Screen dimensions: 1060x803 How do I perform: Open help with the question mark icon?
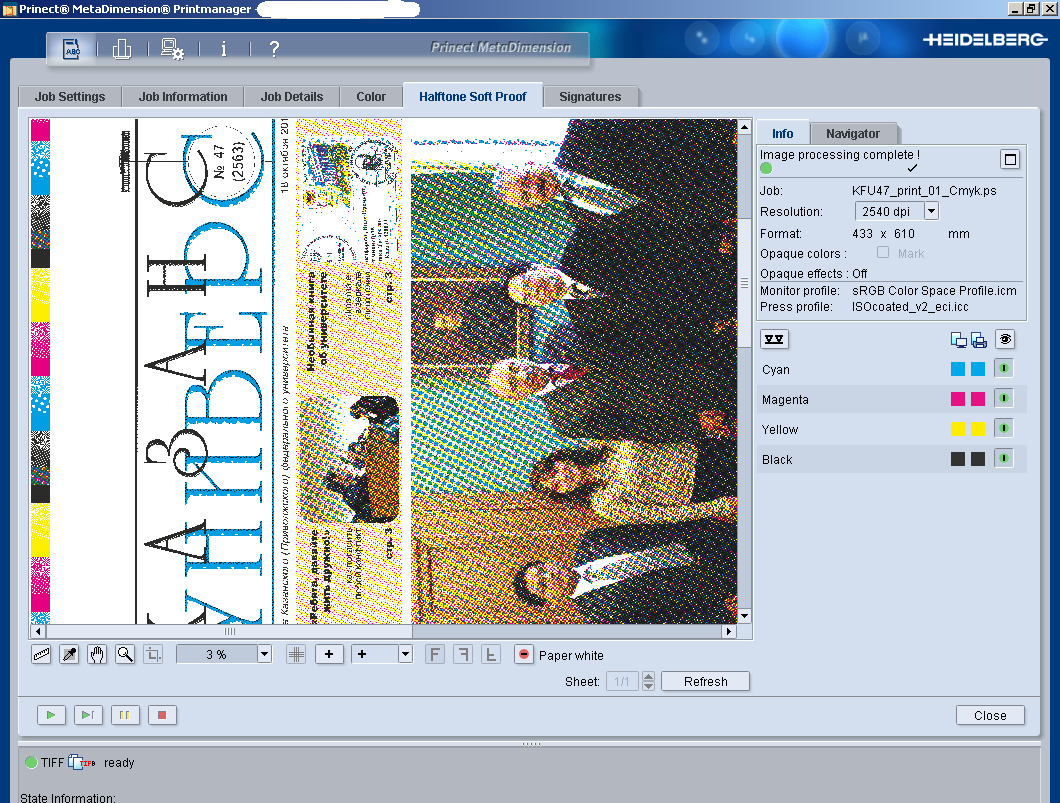[x=274, y=49]
